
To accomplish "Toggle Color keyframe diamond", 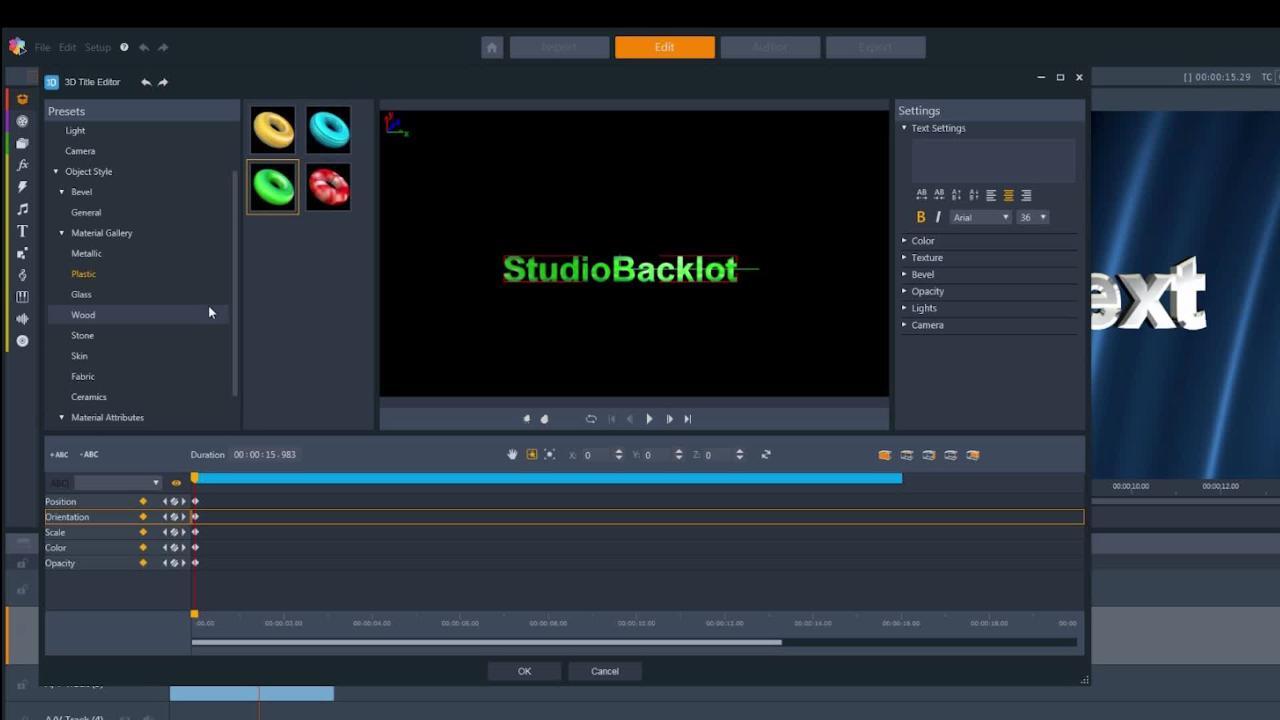I will pos(143,548).
